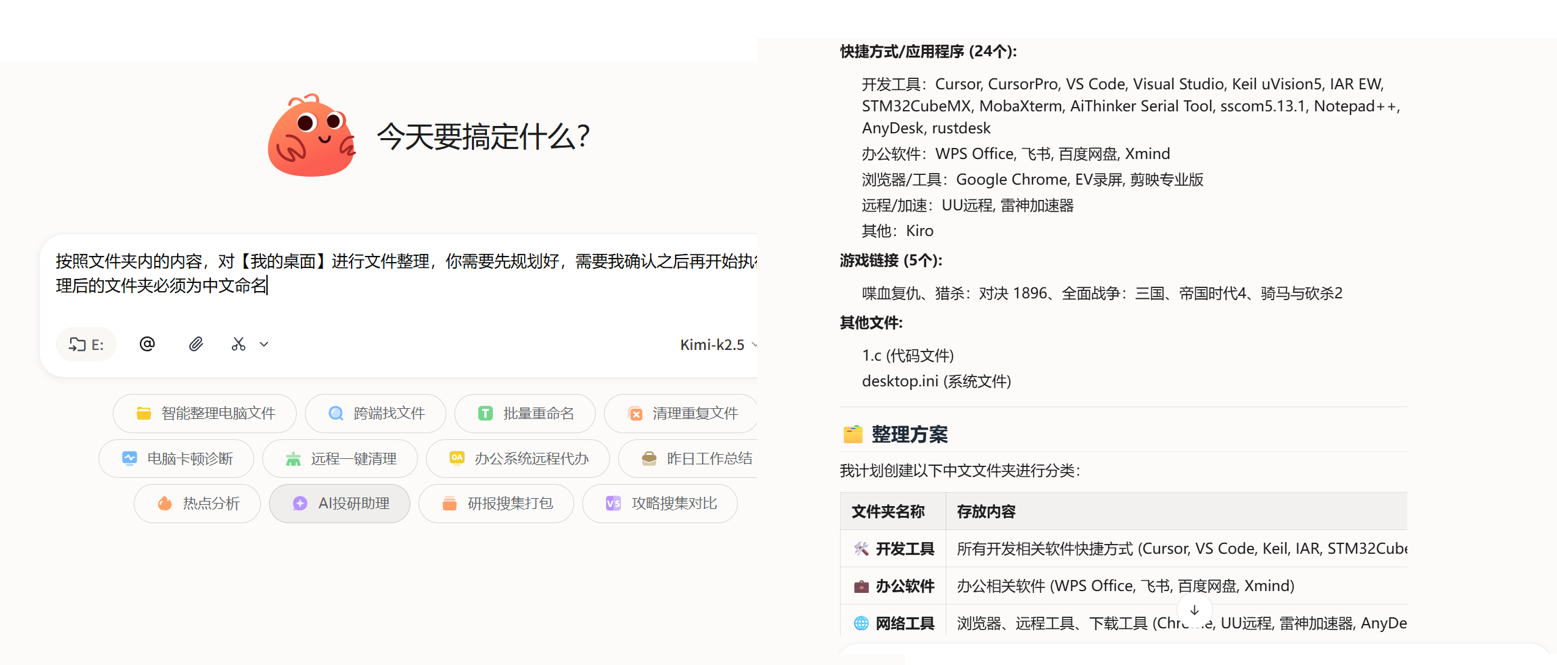Click the scissors screenshot icon
The image size is (1557, 665).
[x=238, y=344]
